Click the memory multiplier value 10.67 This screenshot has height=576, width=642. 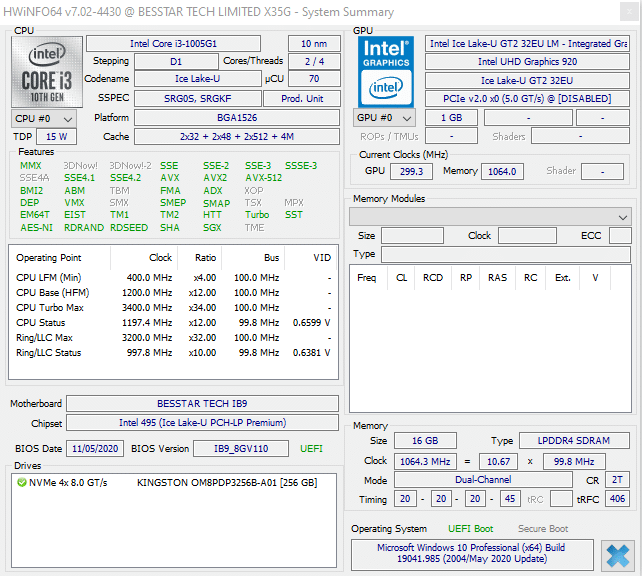498,462
